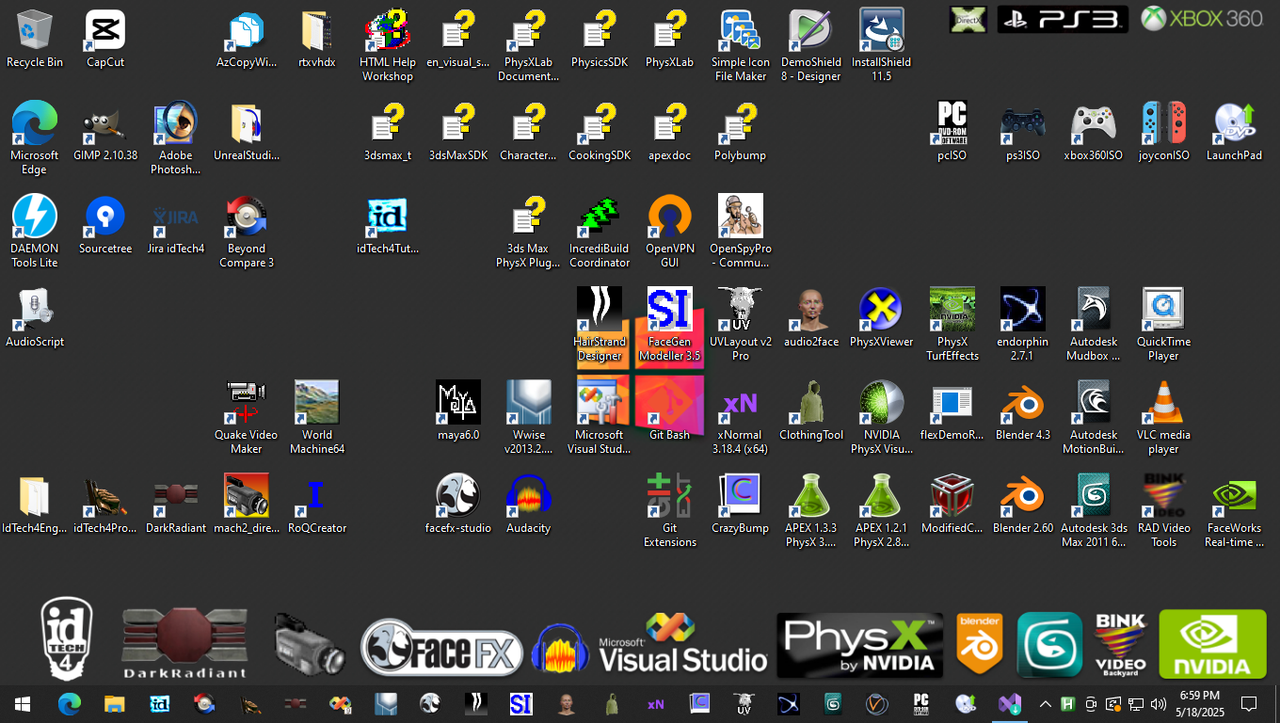Launch Quake Video Maker

pyautogui.click(x=246, y=418)
